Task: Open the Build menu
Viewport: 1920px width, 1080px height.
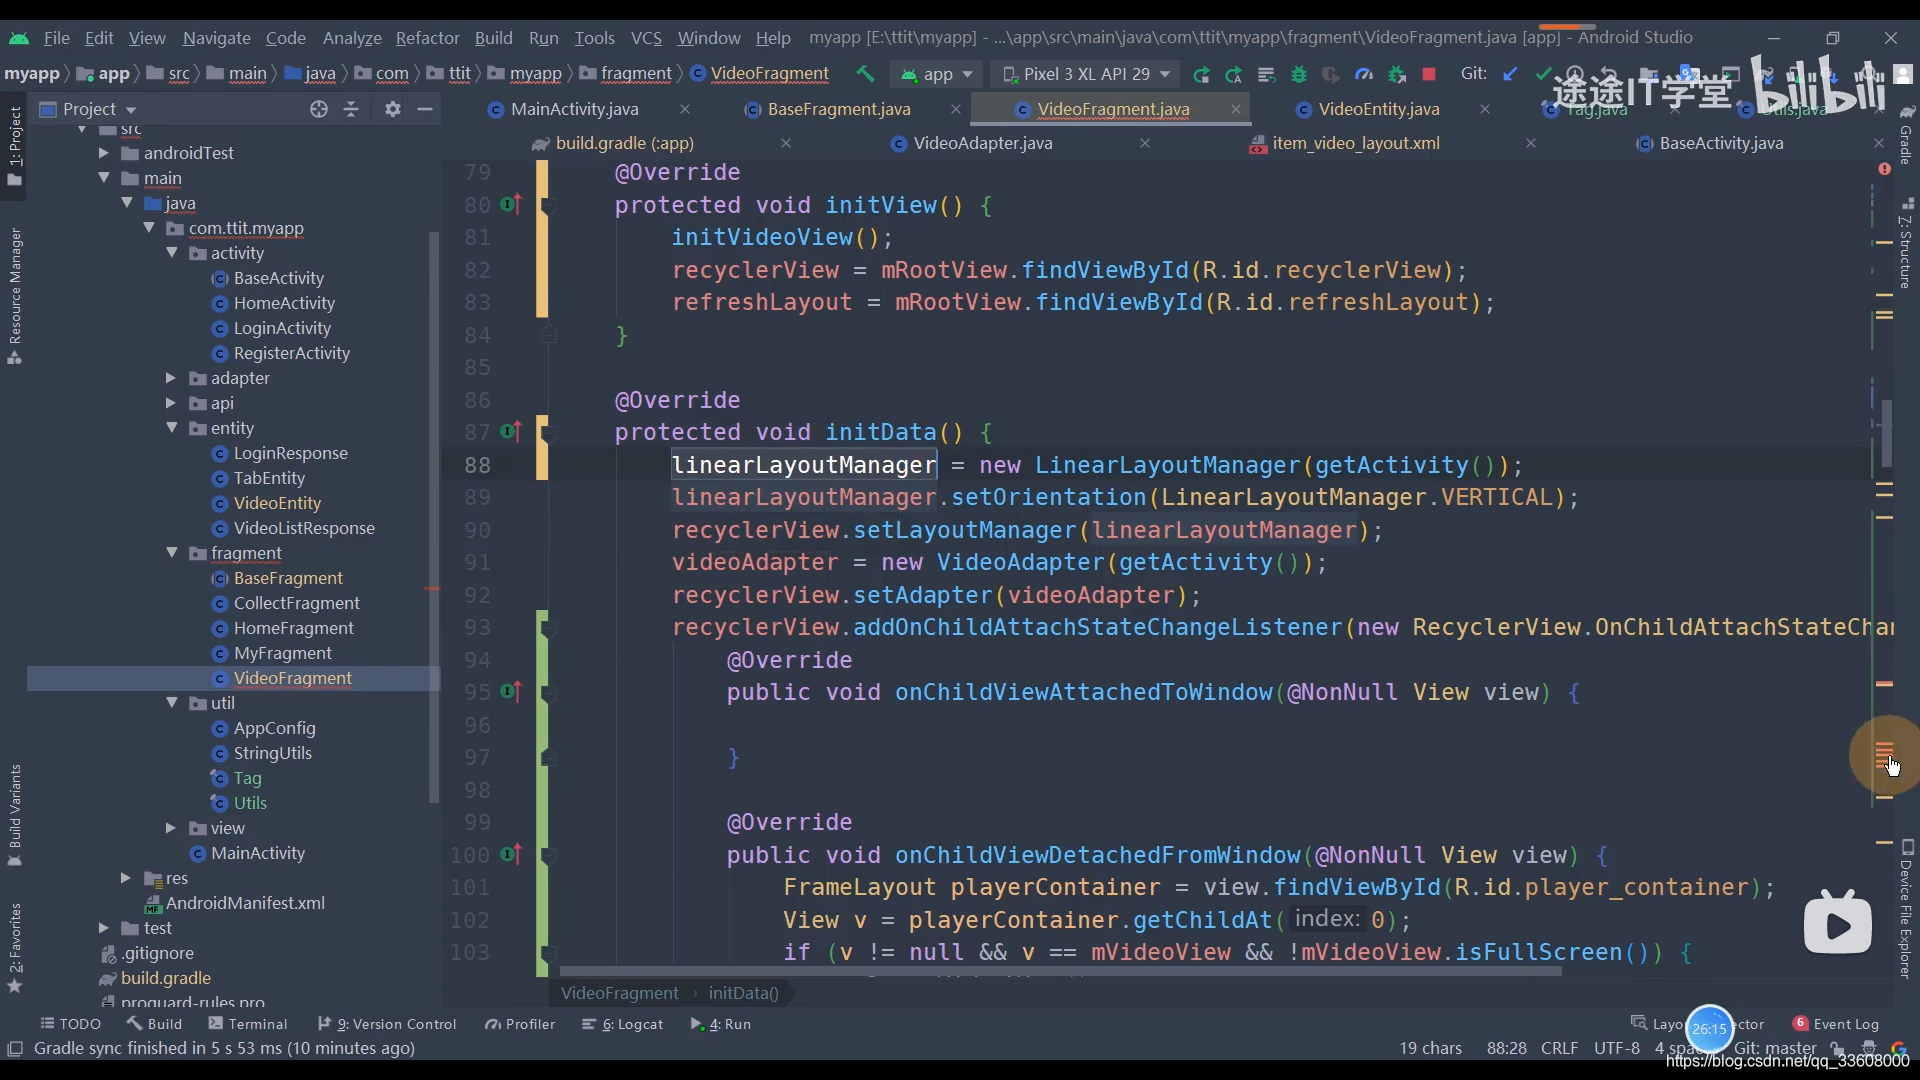Action: click(x=493, y=37)
